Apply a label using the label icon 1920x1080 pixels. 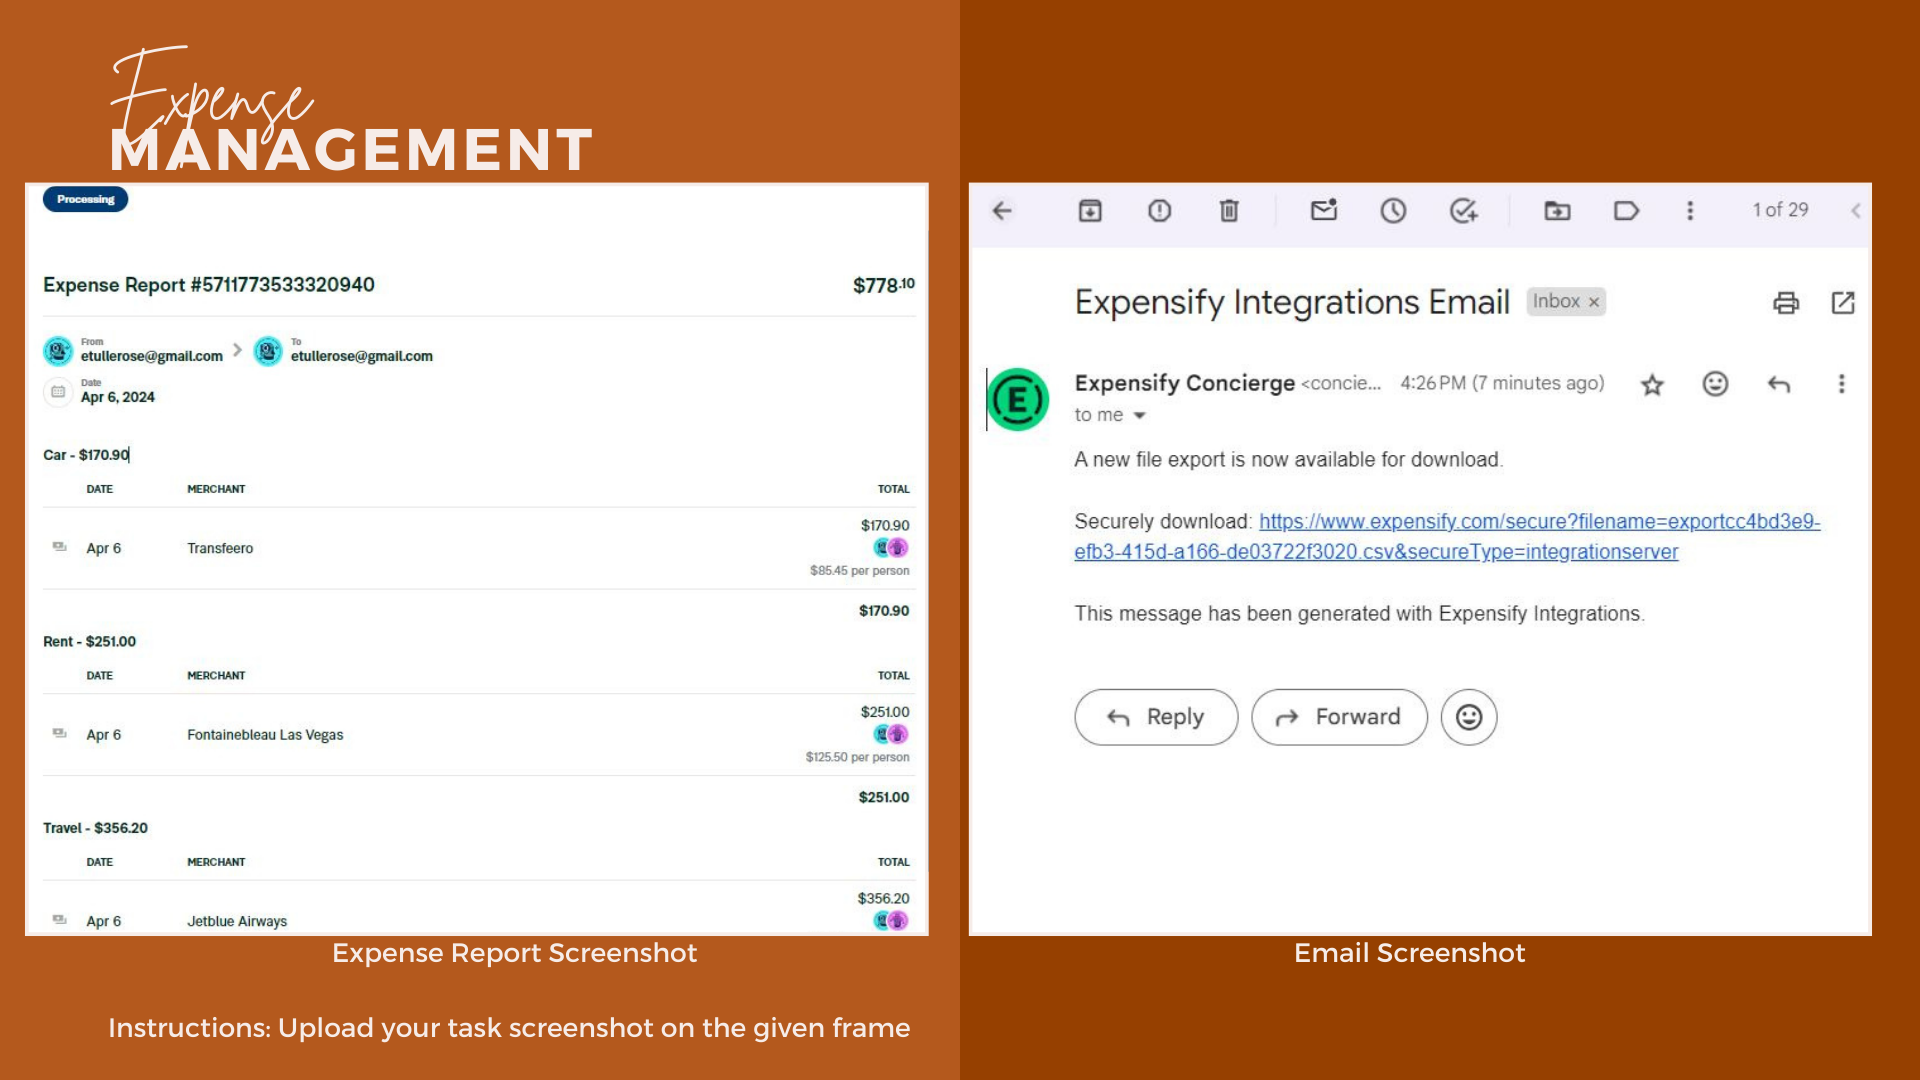coord(1626,211)
